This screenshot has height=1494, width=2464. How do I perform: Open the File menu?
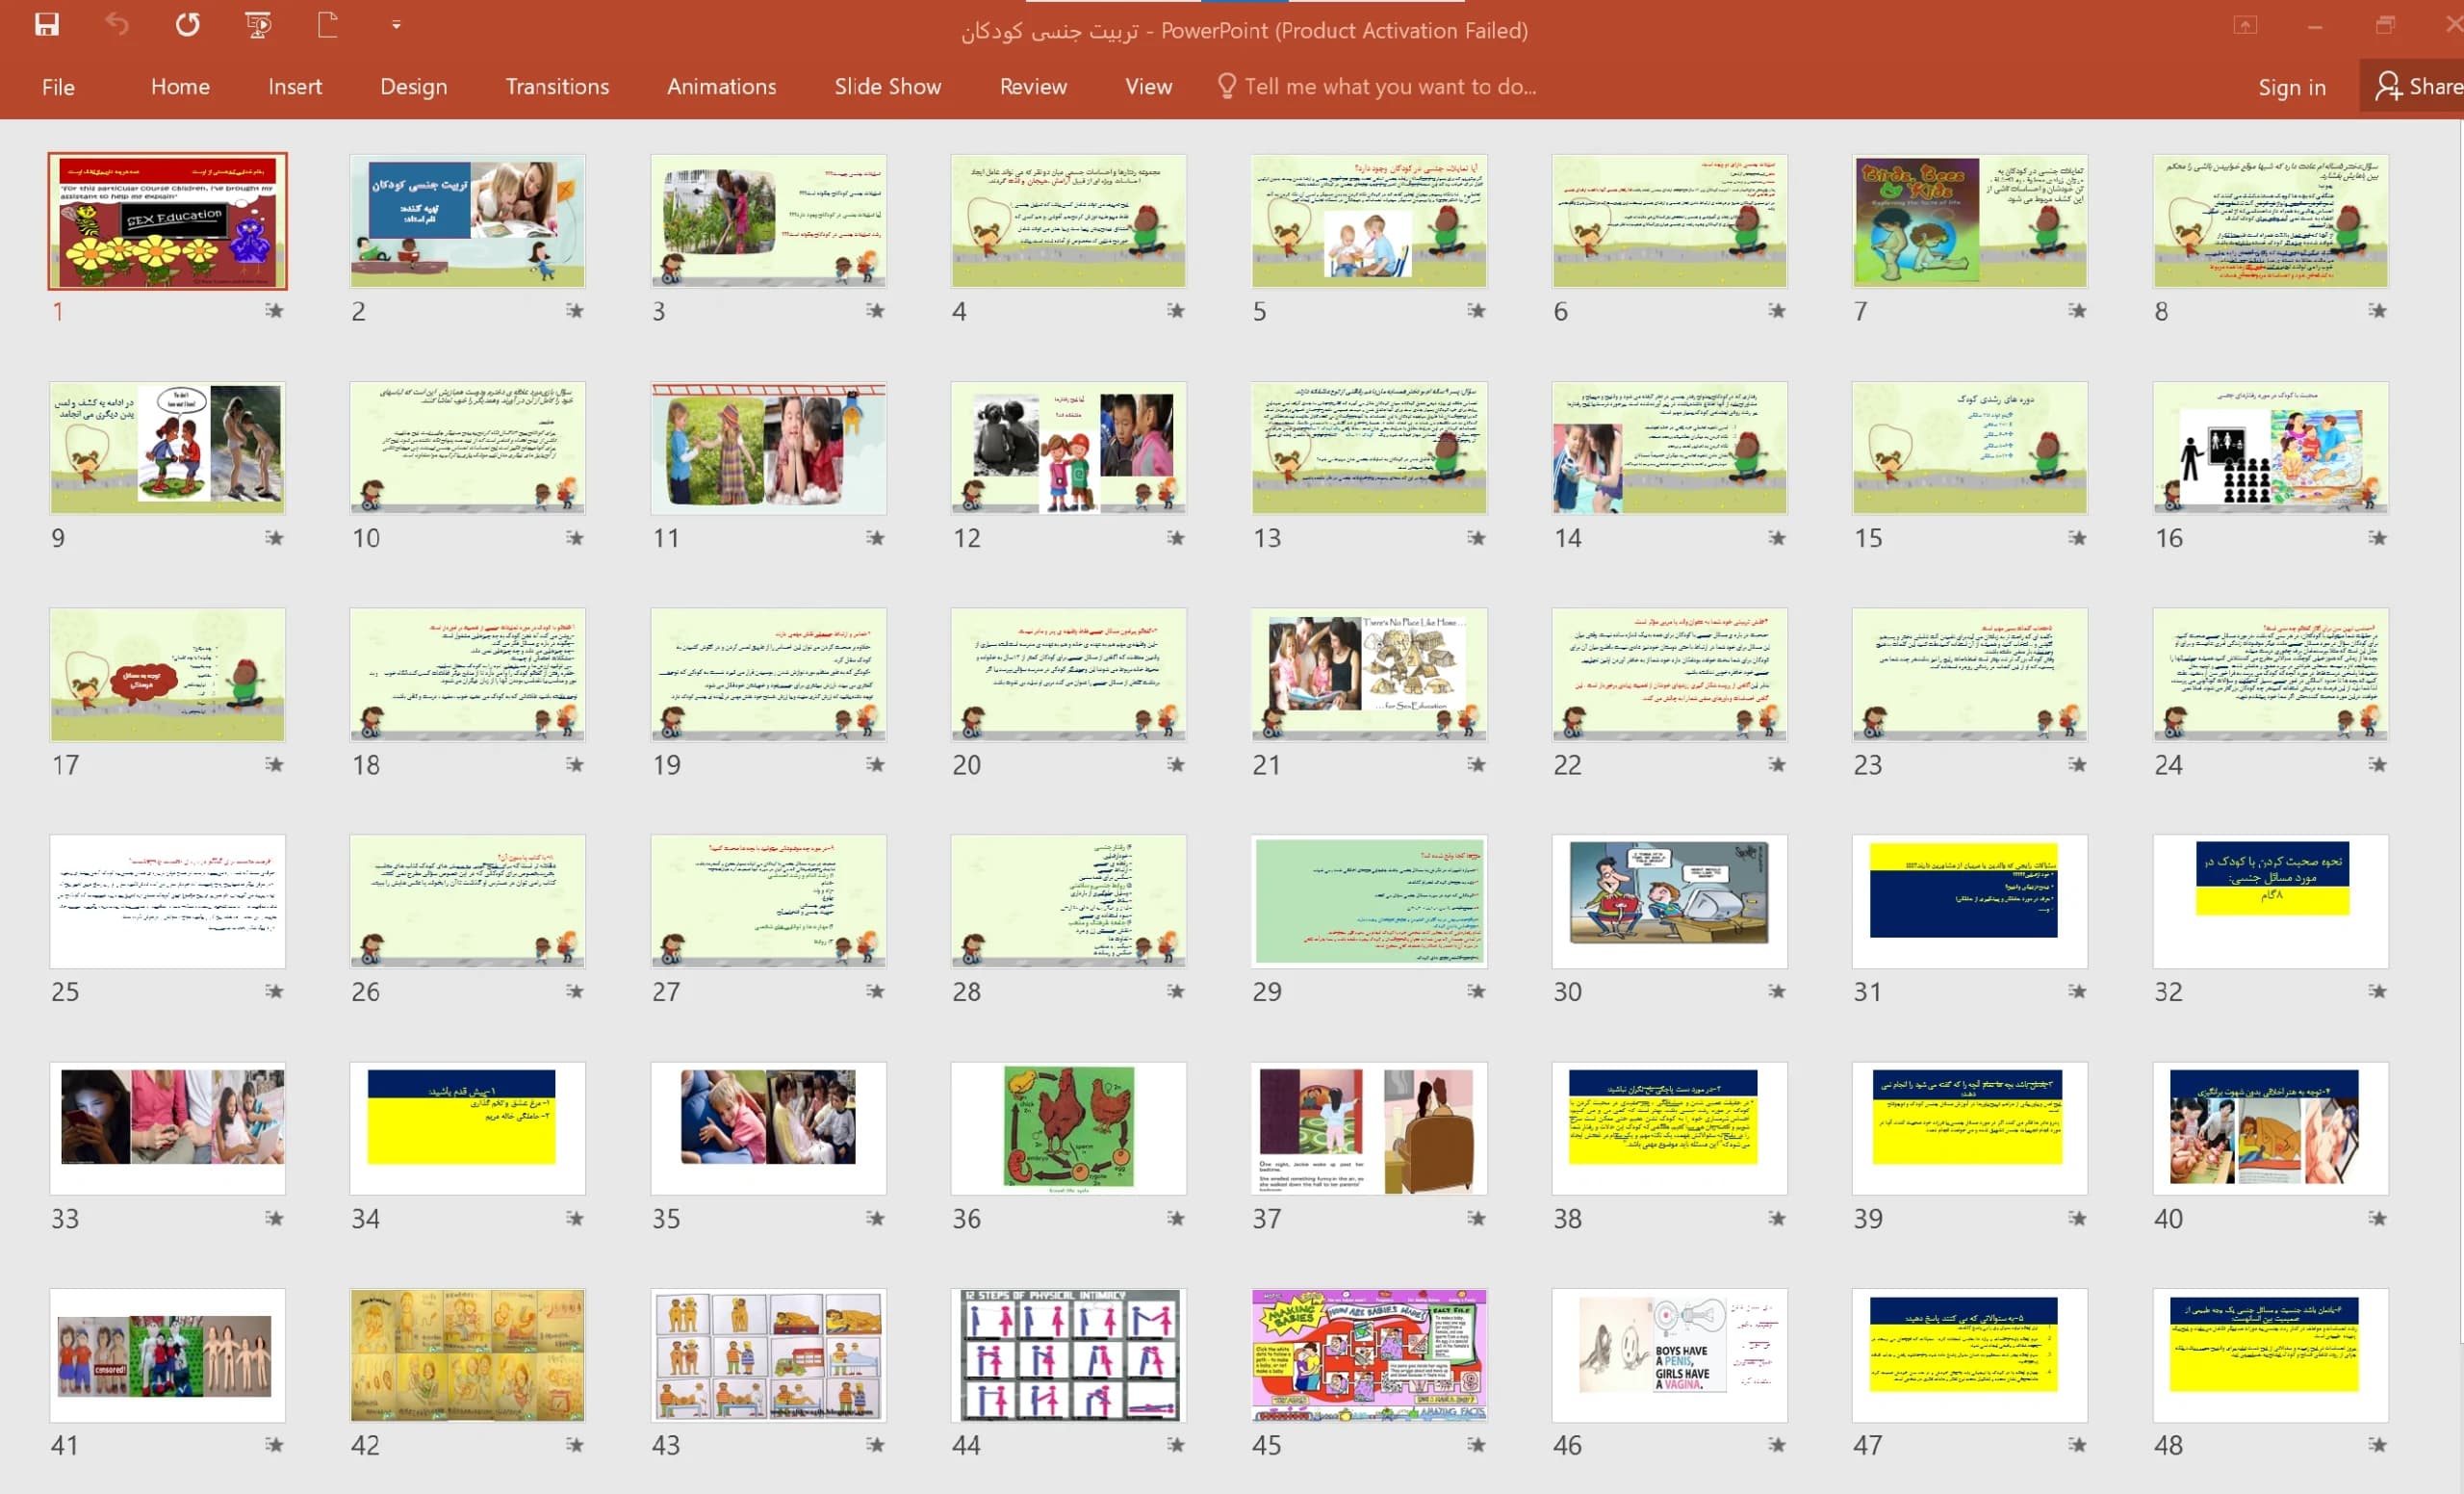pos(58,87)
